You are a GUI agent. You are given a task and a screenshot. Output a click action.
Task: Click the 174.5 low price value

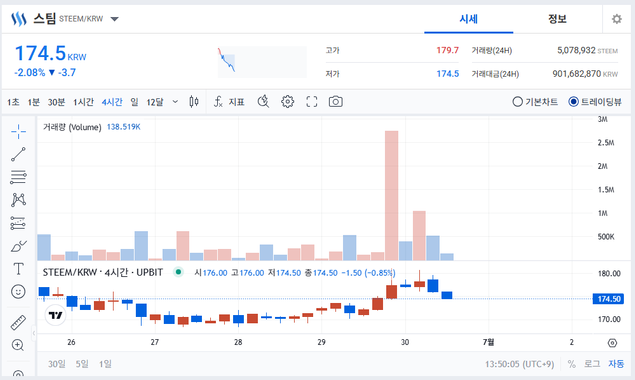pos(447,74)
